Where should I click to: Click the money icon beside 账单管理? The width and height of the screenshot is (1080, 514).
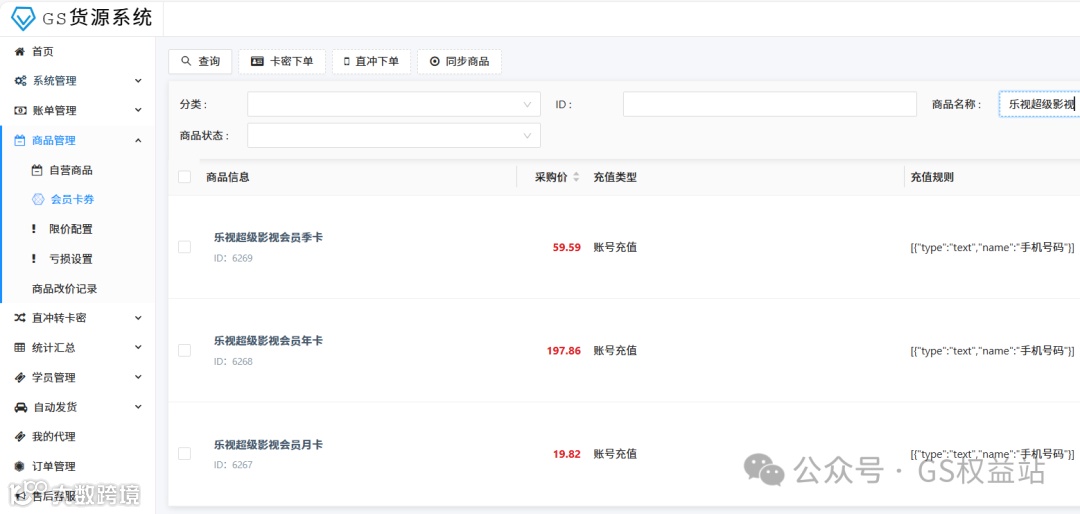21,111
